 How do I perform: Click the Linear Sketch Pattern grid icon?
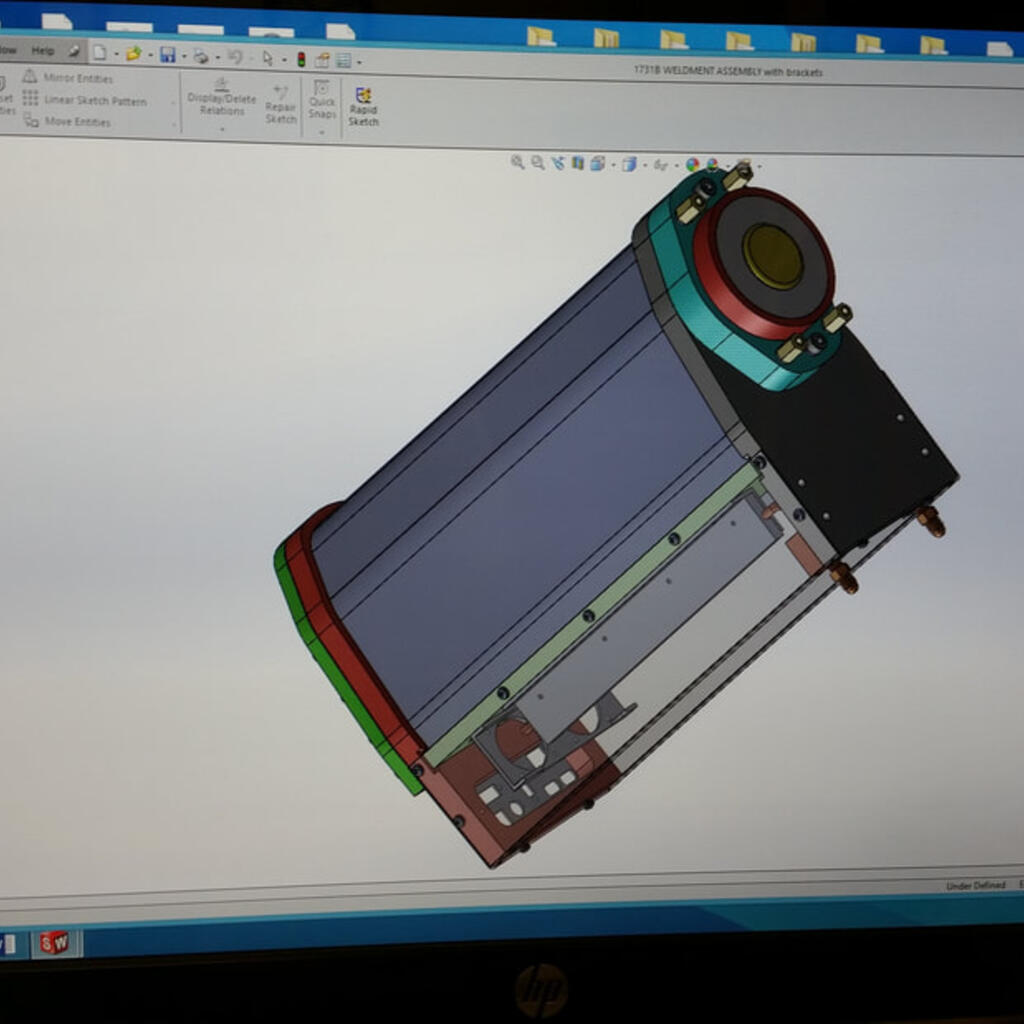(30, 99)
